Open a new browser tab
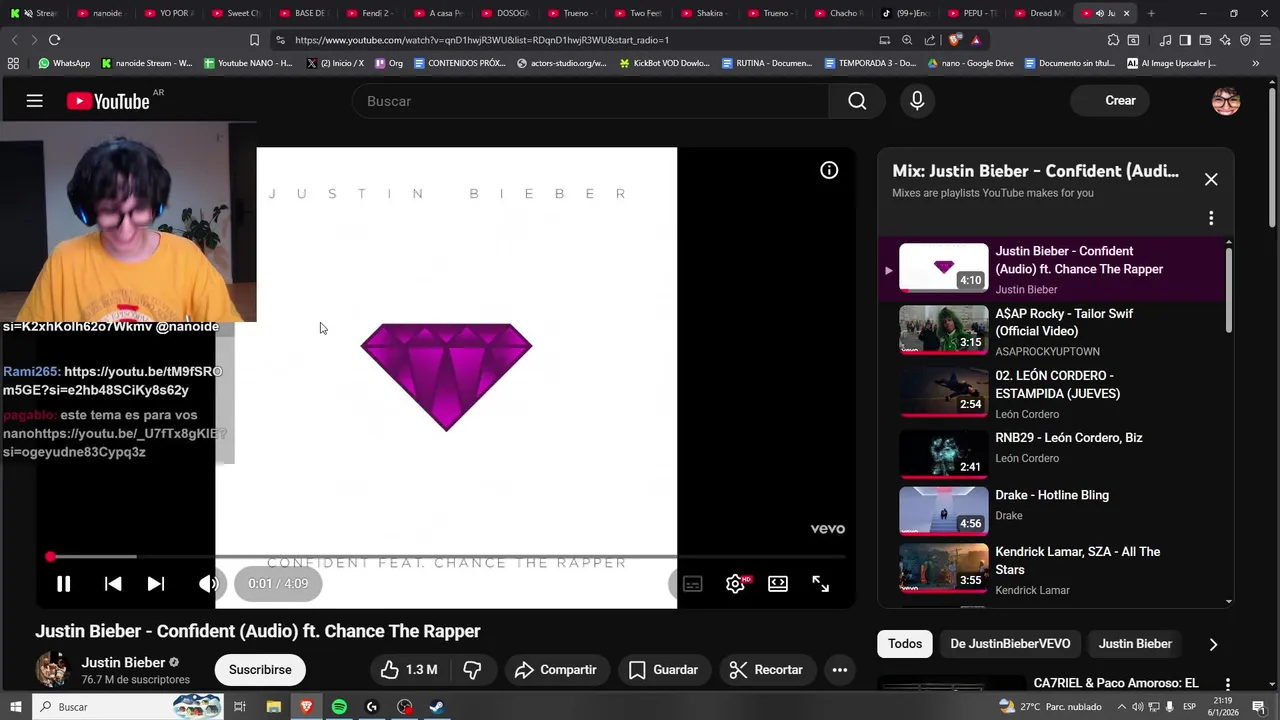 tap(1151, 13)
